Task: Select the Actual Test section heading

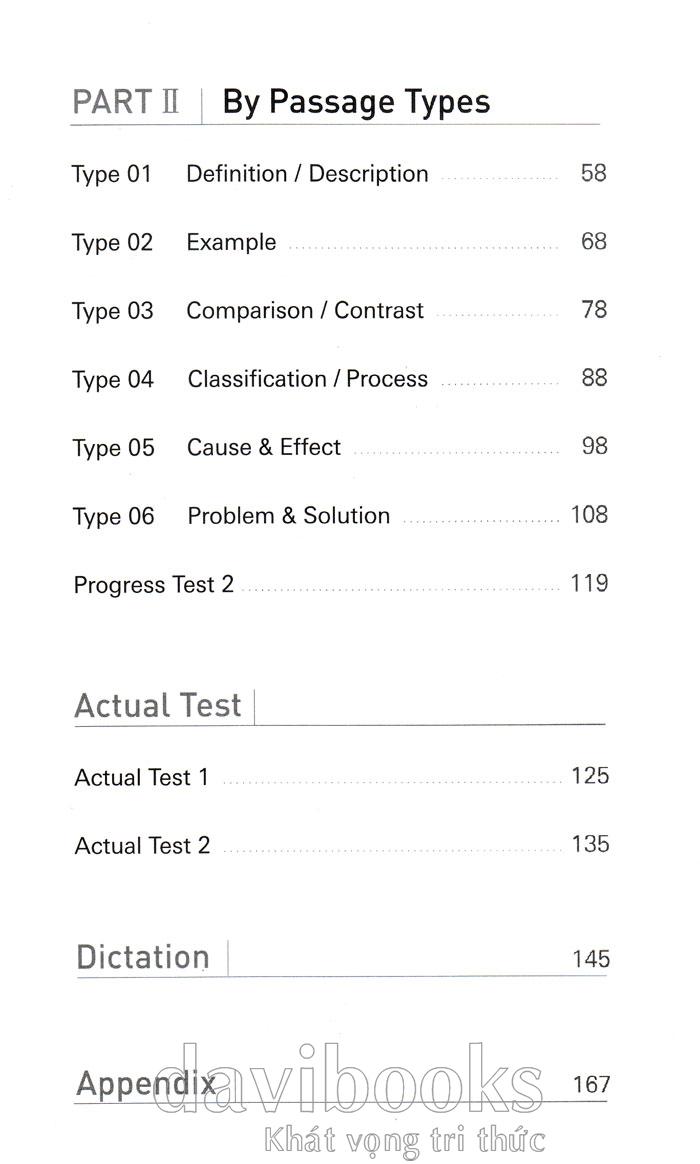Action: (158, 706)
